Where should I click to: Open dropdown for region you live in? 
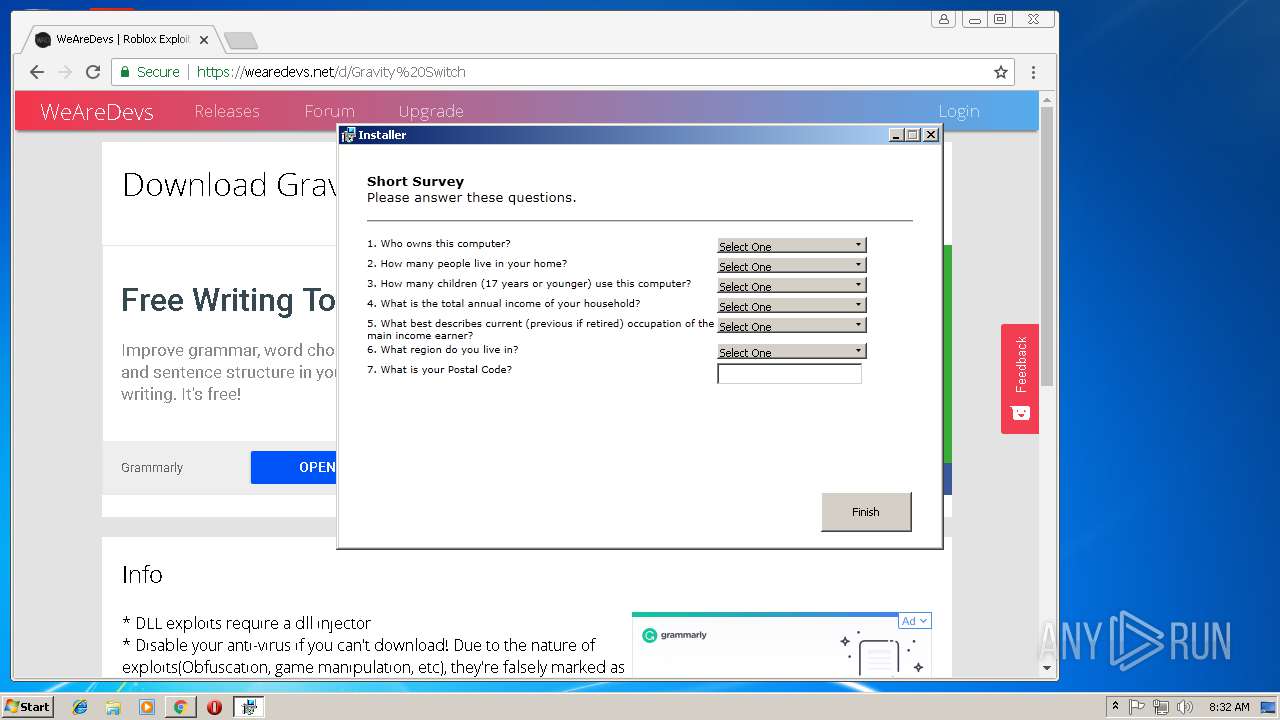pyautogui.click(x=791, y=351)
